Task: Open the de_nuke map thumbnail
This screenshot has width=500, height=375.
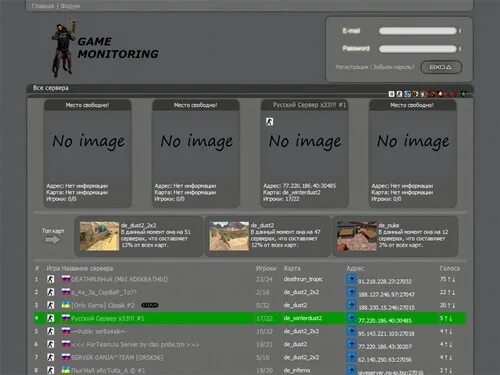Action: pyautogui.click(x=357, y=236)
